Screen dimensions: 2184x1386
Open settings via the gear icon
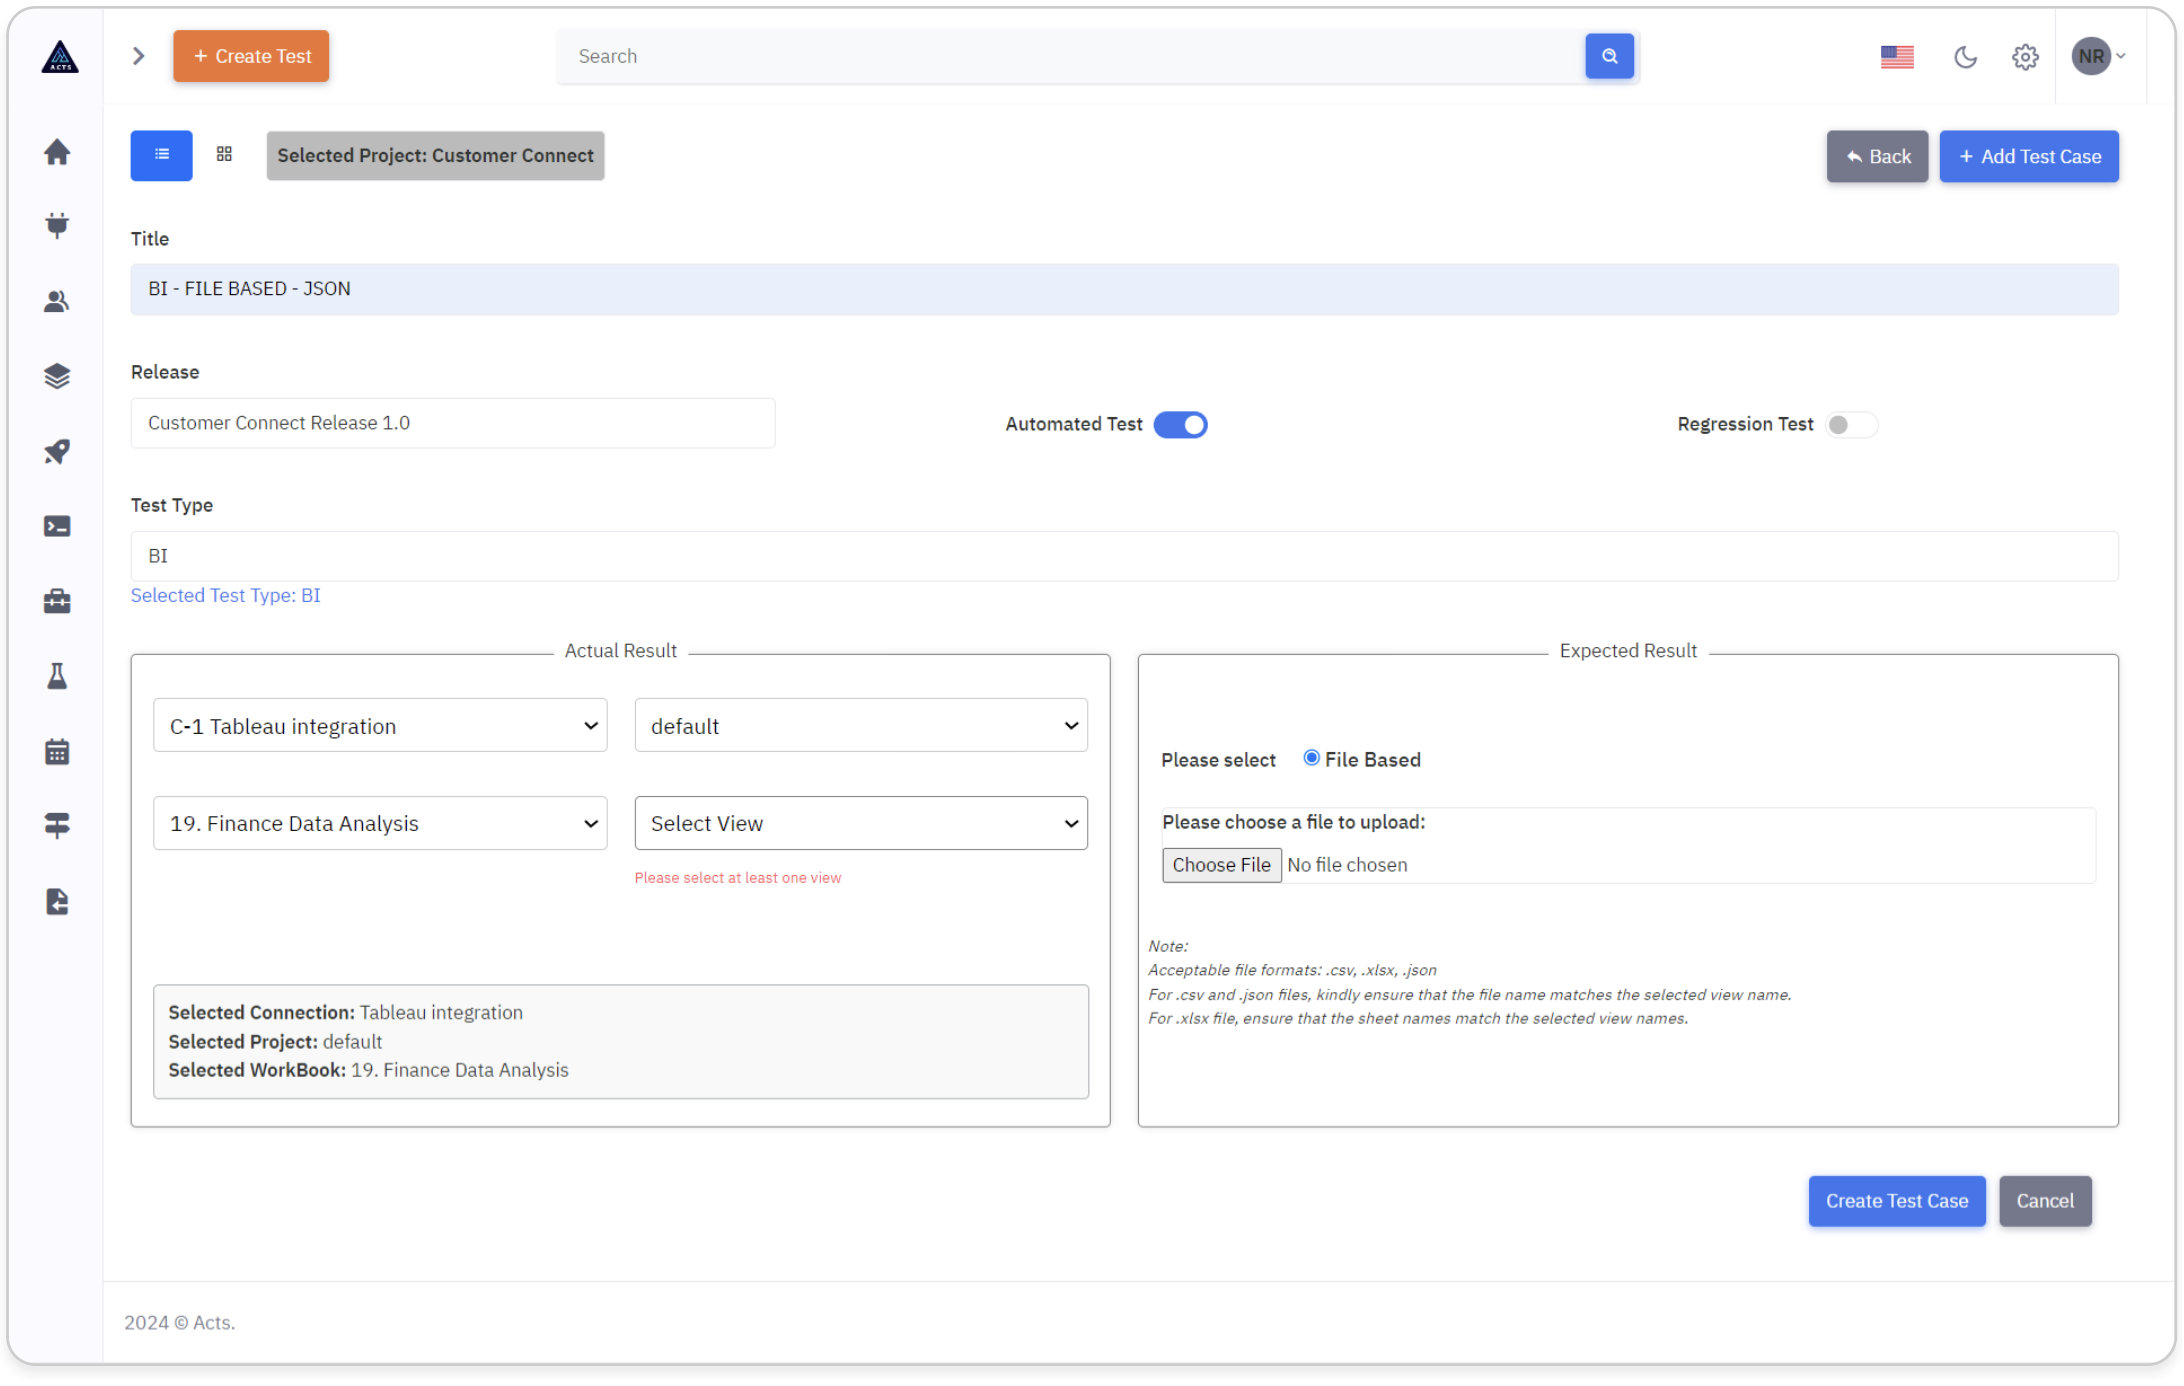[2025, 57]
